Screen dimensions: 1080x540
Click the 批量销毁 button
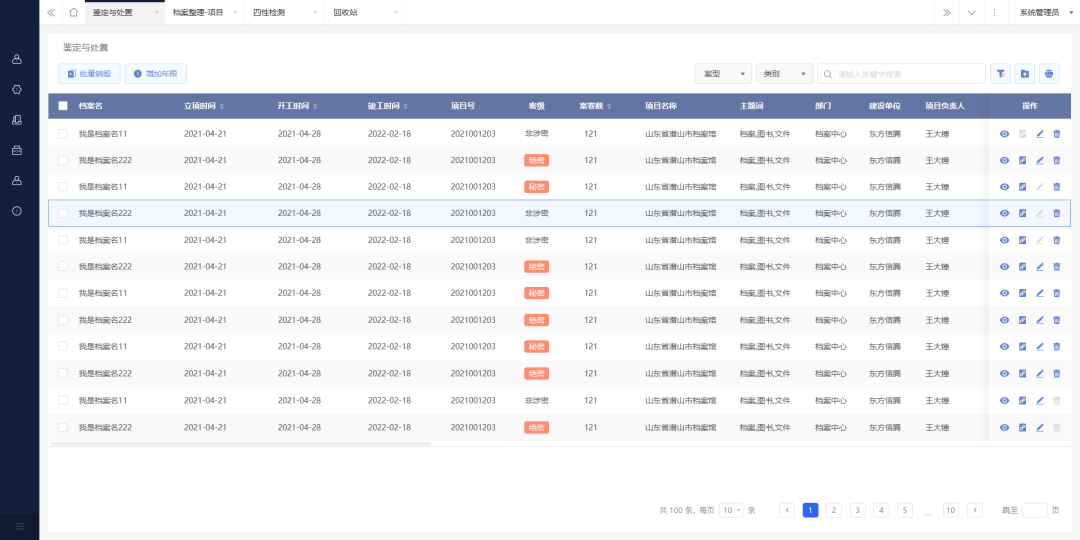[90, 74]
